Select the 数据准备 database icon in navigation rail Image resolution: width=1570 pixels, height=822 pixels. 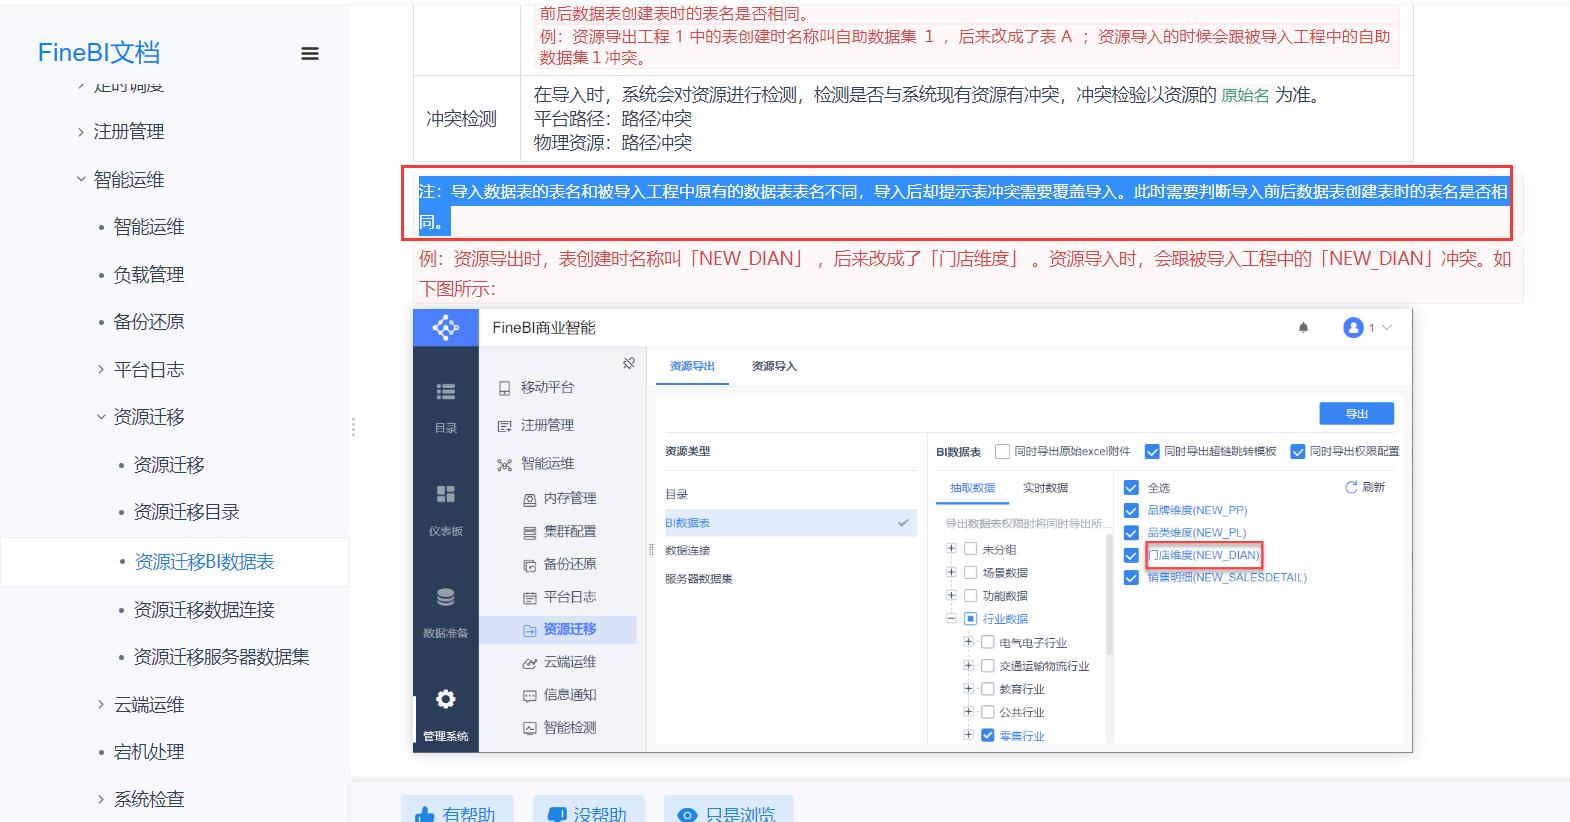pos(446,597)
